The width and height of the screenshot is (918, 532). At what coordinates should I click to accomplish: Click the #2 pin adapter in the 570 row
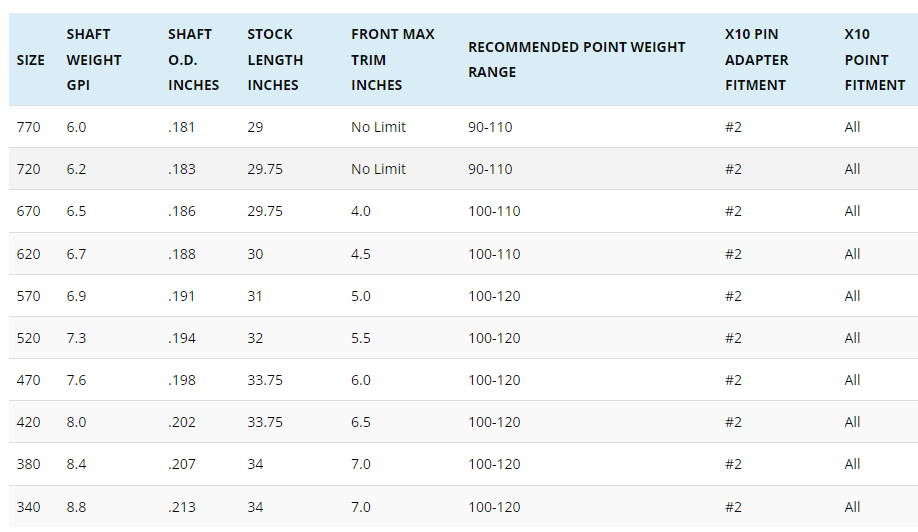click(733, 296)
